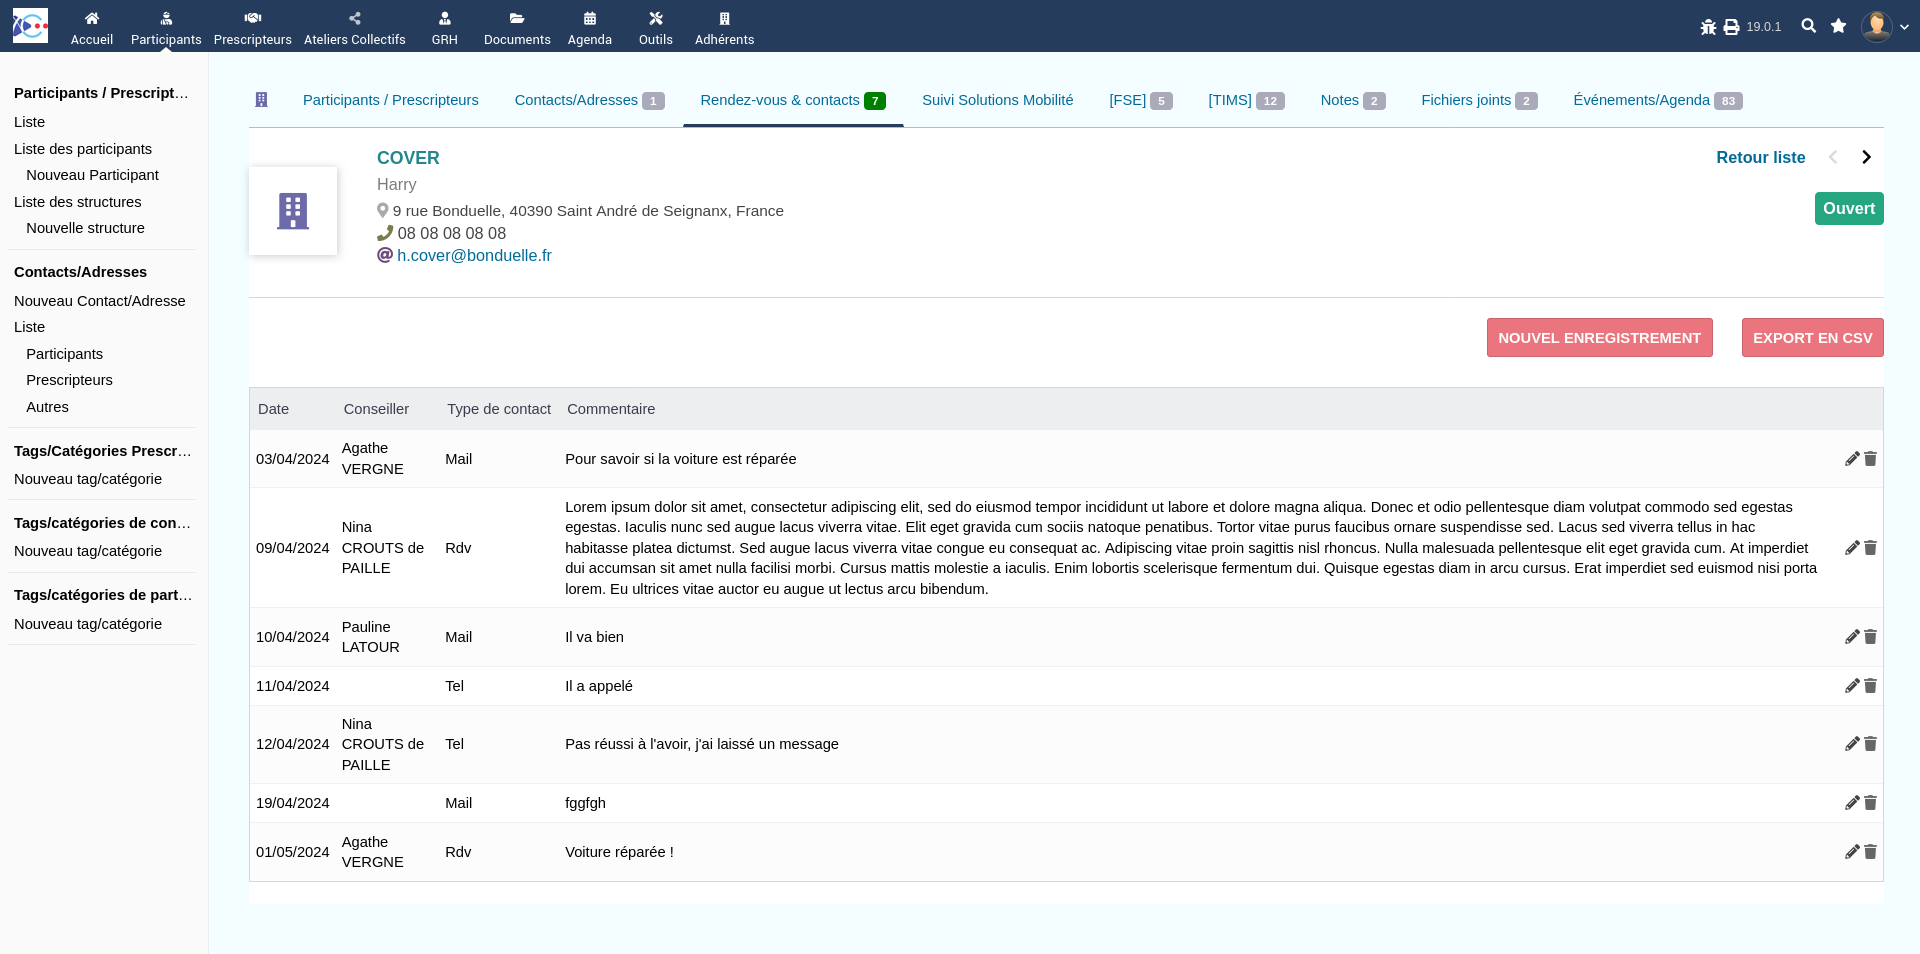Image resolution: width=1920 pixels, height=954 pixels.
Task: Delete the 10/04/2024 'Il va bien' entry
Action: pyautogui.click(x=1870, y=637)
